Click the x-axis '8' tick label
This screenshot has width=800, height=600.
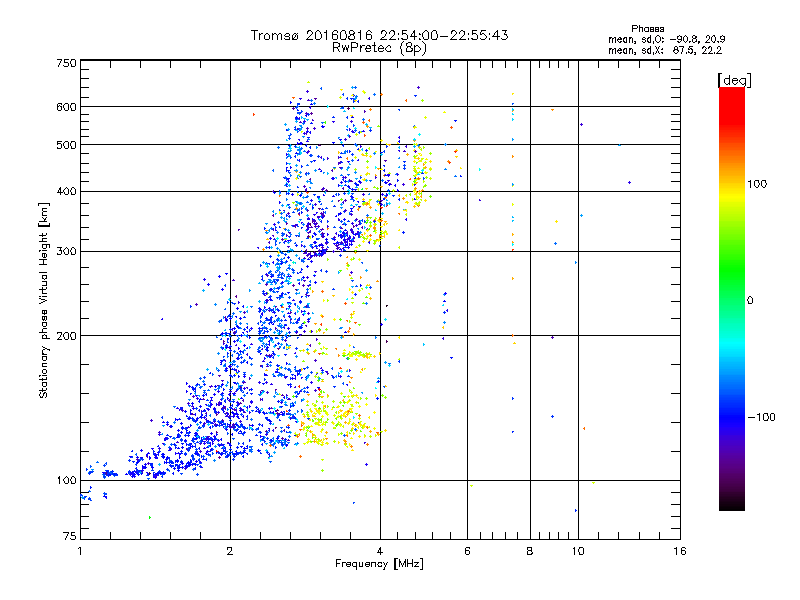530,551
